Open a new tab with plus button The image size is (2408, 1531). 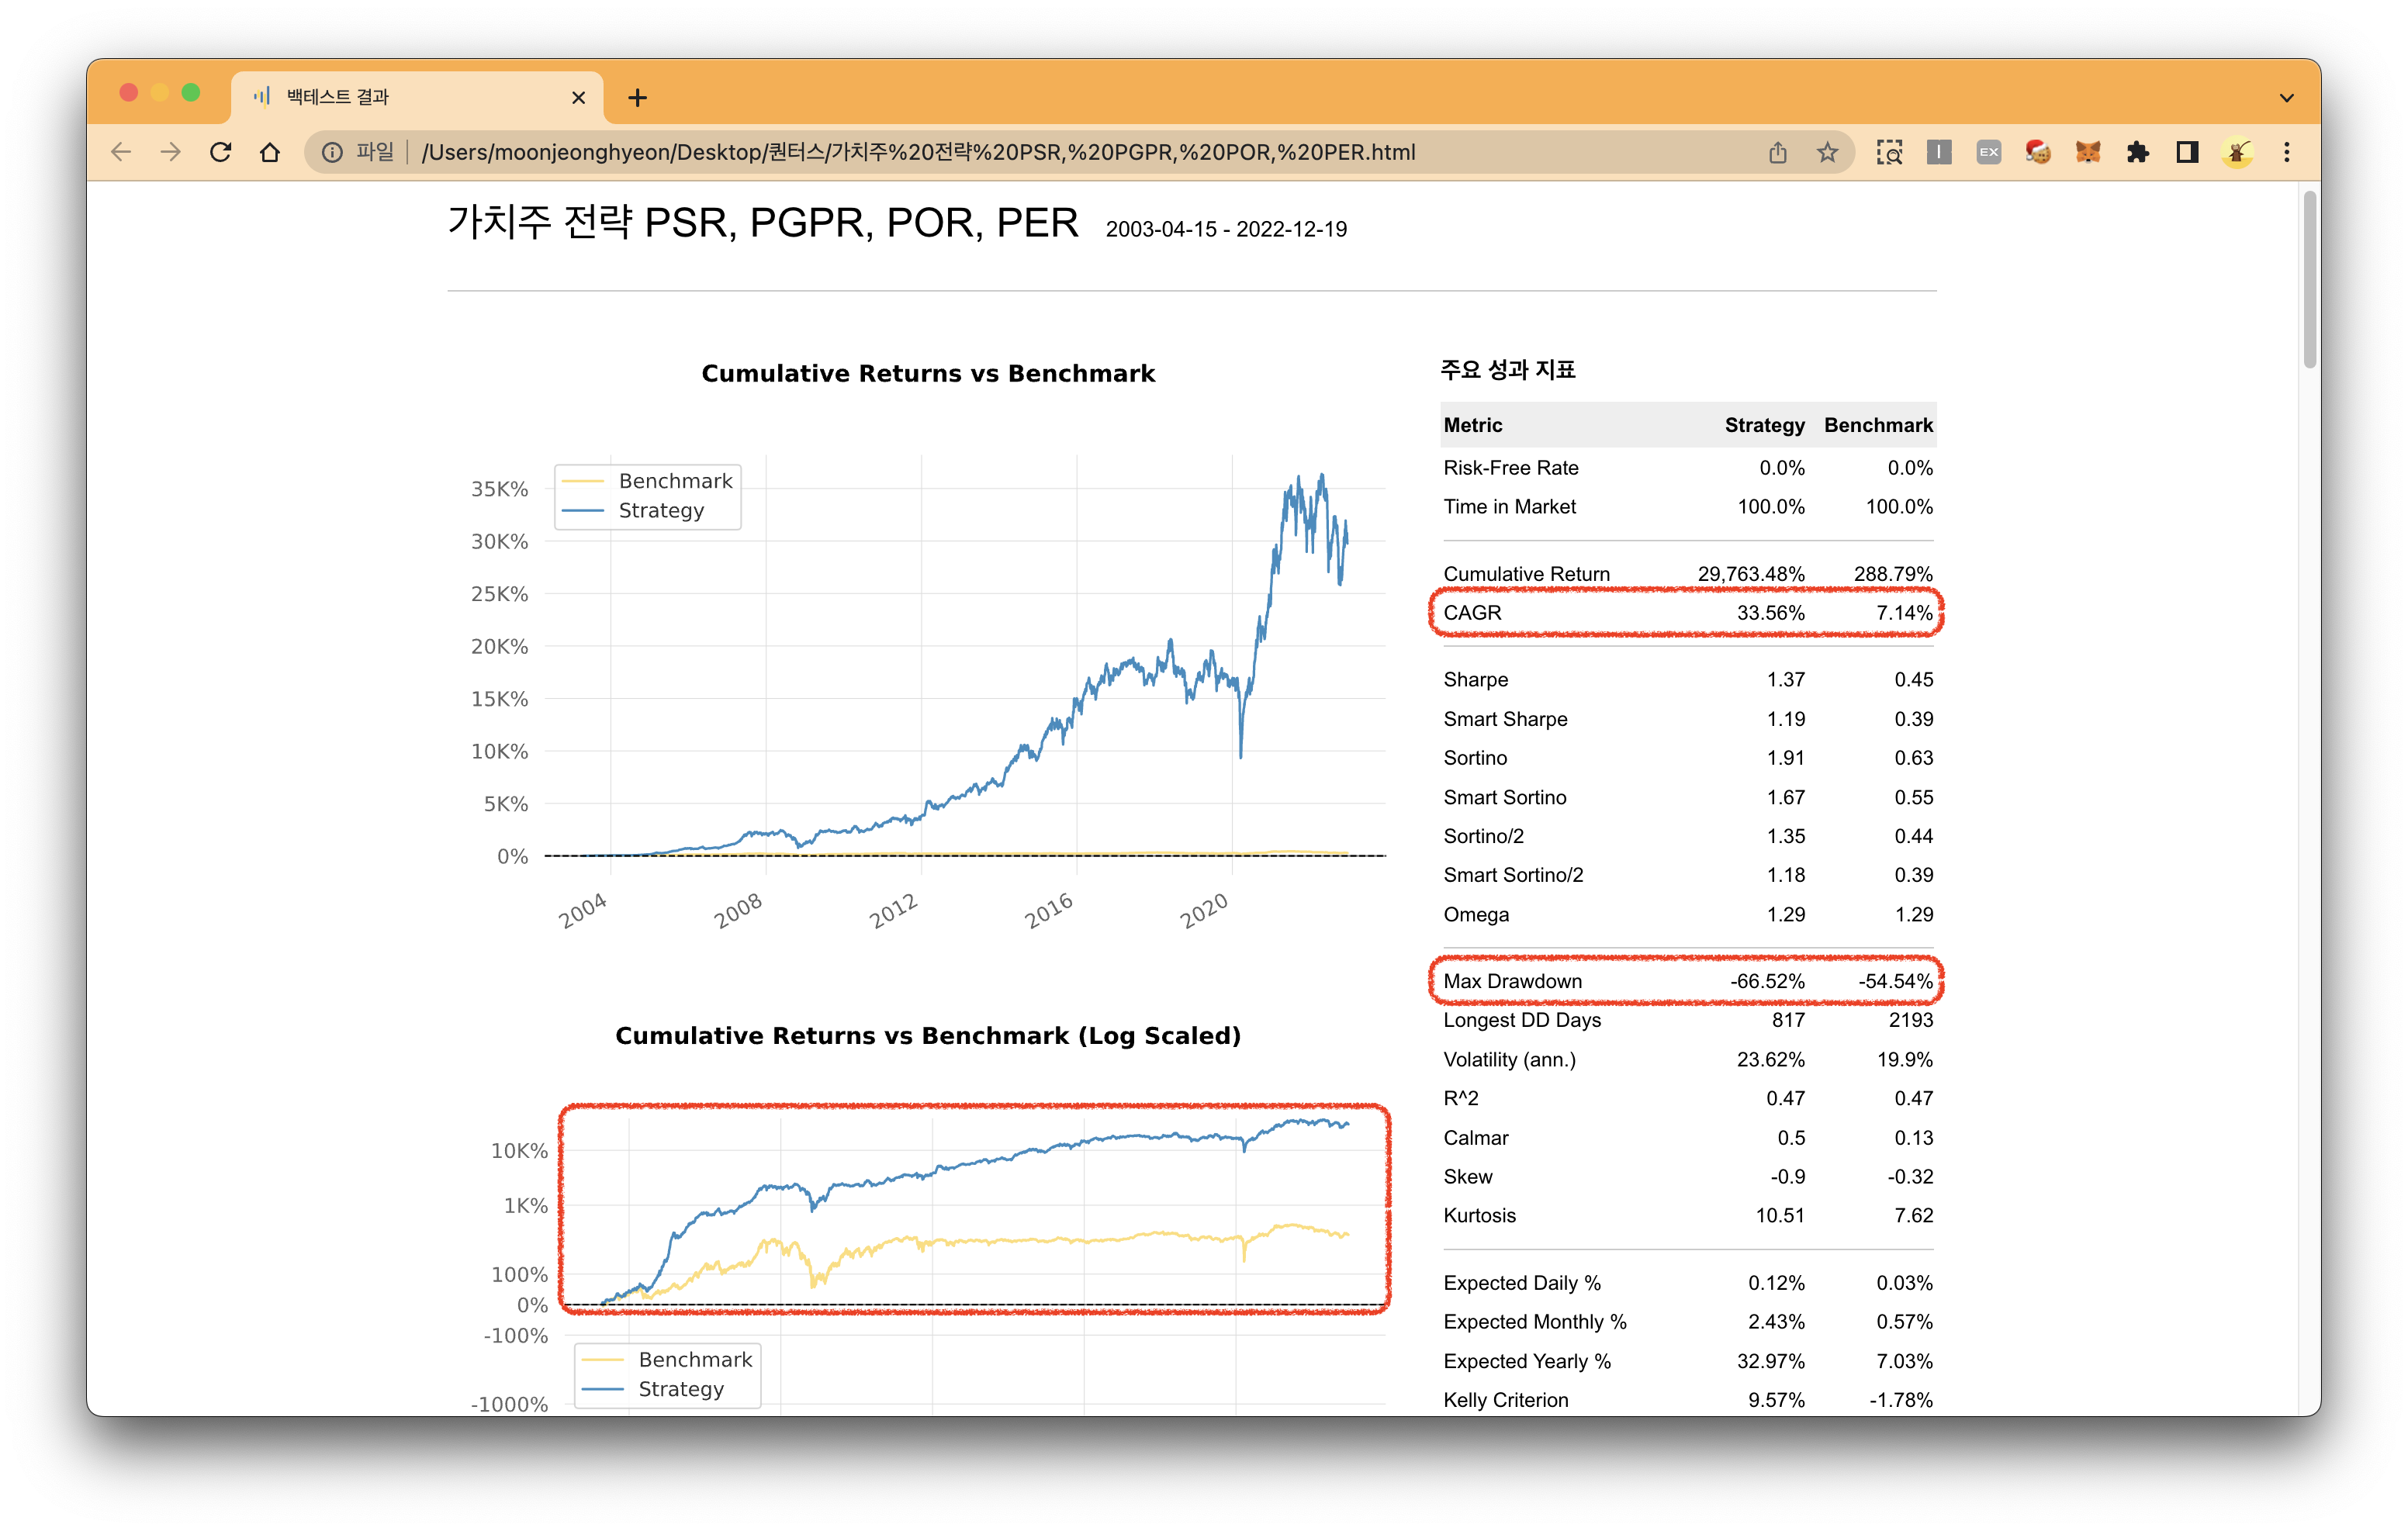[637, 98]
